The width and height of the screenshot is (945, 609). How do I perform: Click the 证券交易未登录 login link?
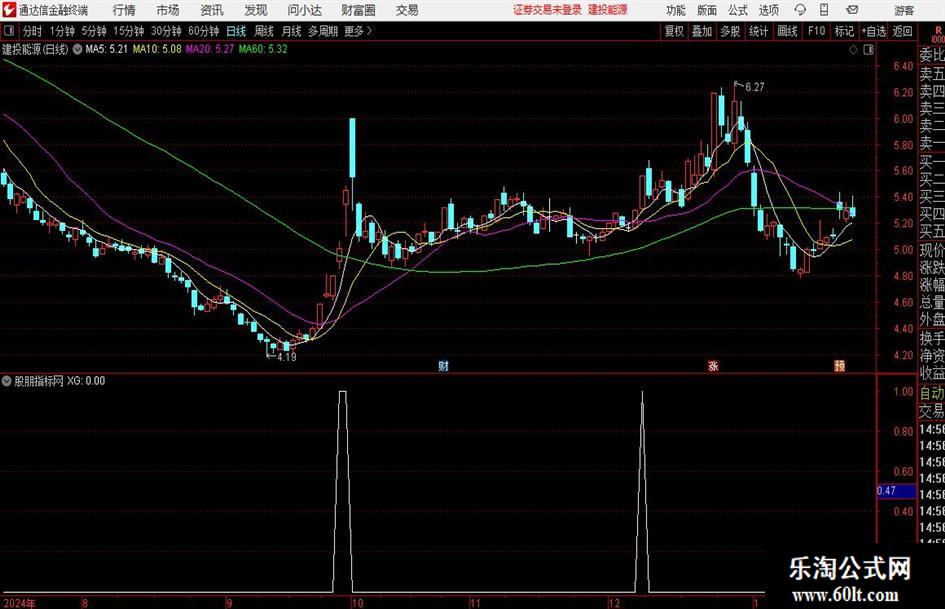[547, 10]
